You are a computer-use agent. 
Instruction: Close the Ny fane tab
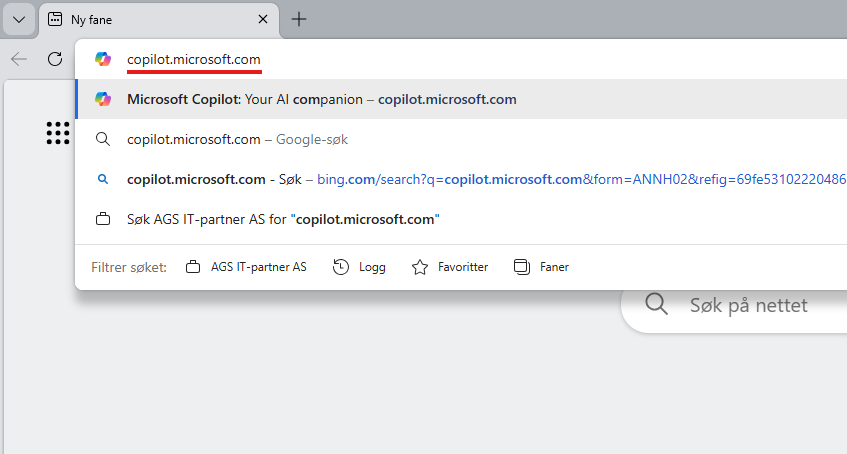click(263, 19)
